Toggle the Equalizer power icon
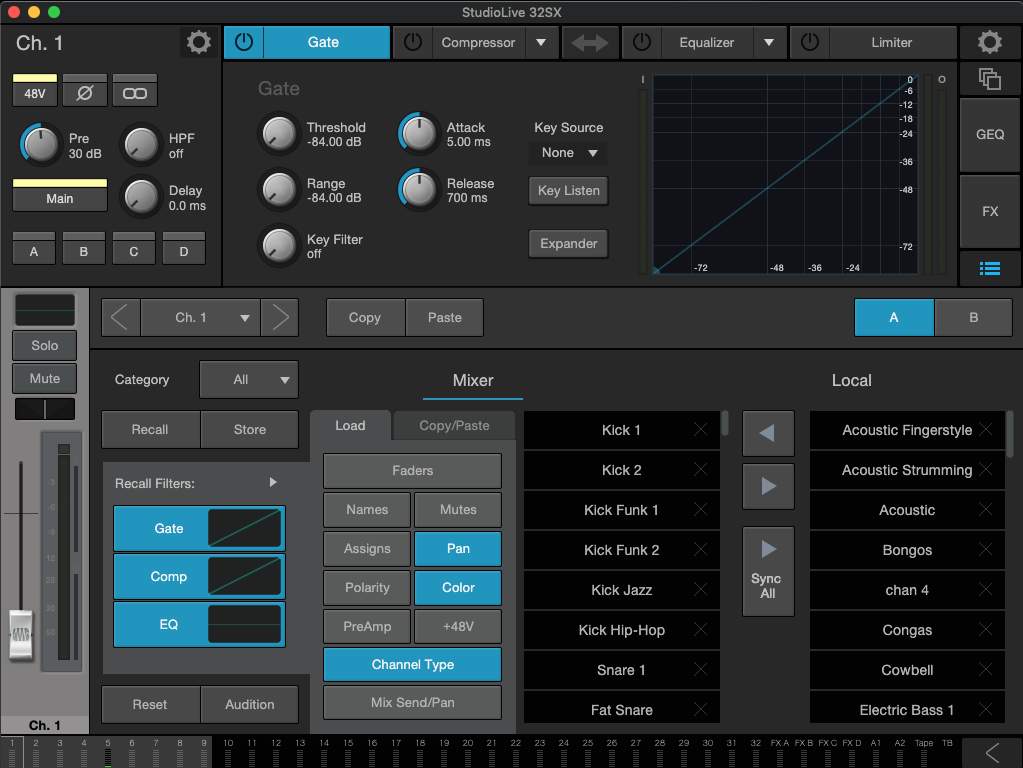 (x=642, y=42)
